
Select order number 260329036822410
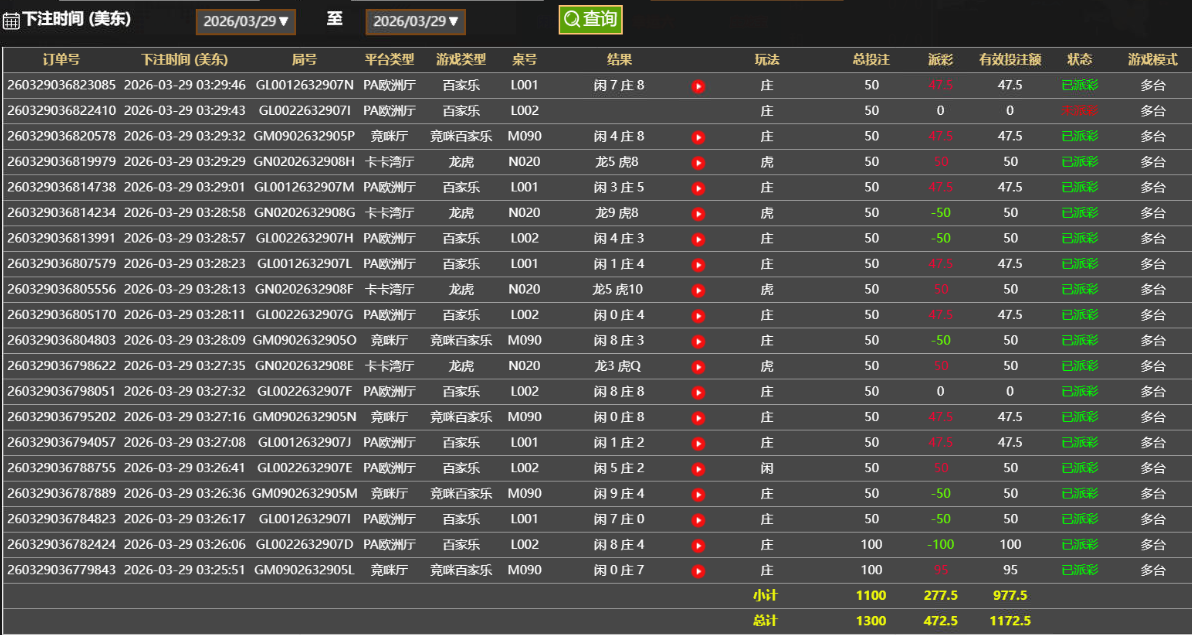(61, 111)
